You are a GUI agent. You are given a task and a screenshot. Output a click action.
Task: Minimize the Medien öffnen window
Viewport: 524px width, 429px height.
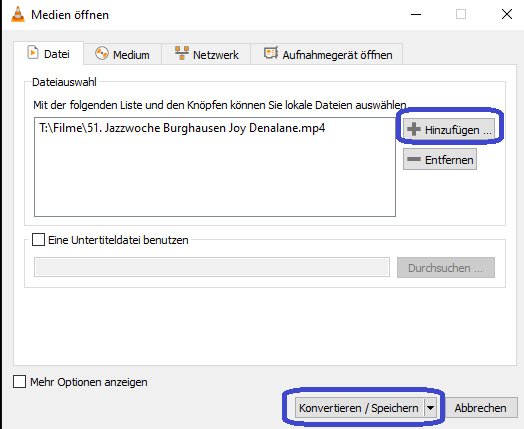point(416,14)
